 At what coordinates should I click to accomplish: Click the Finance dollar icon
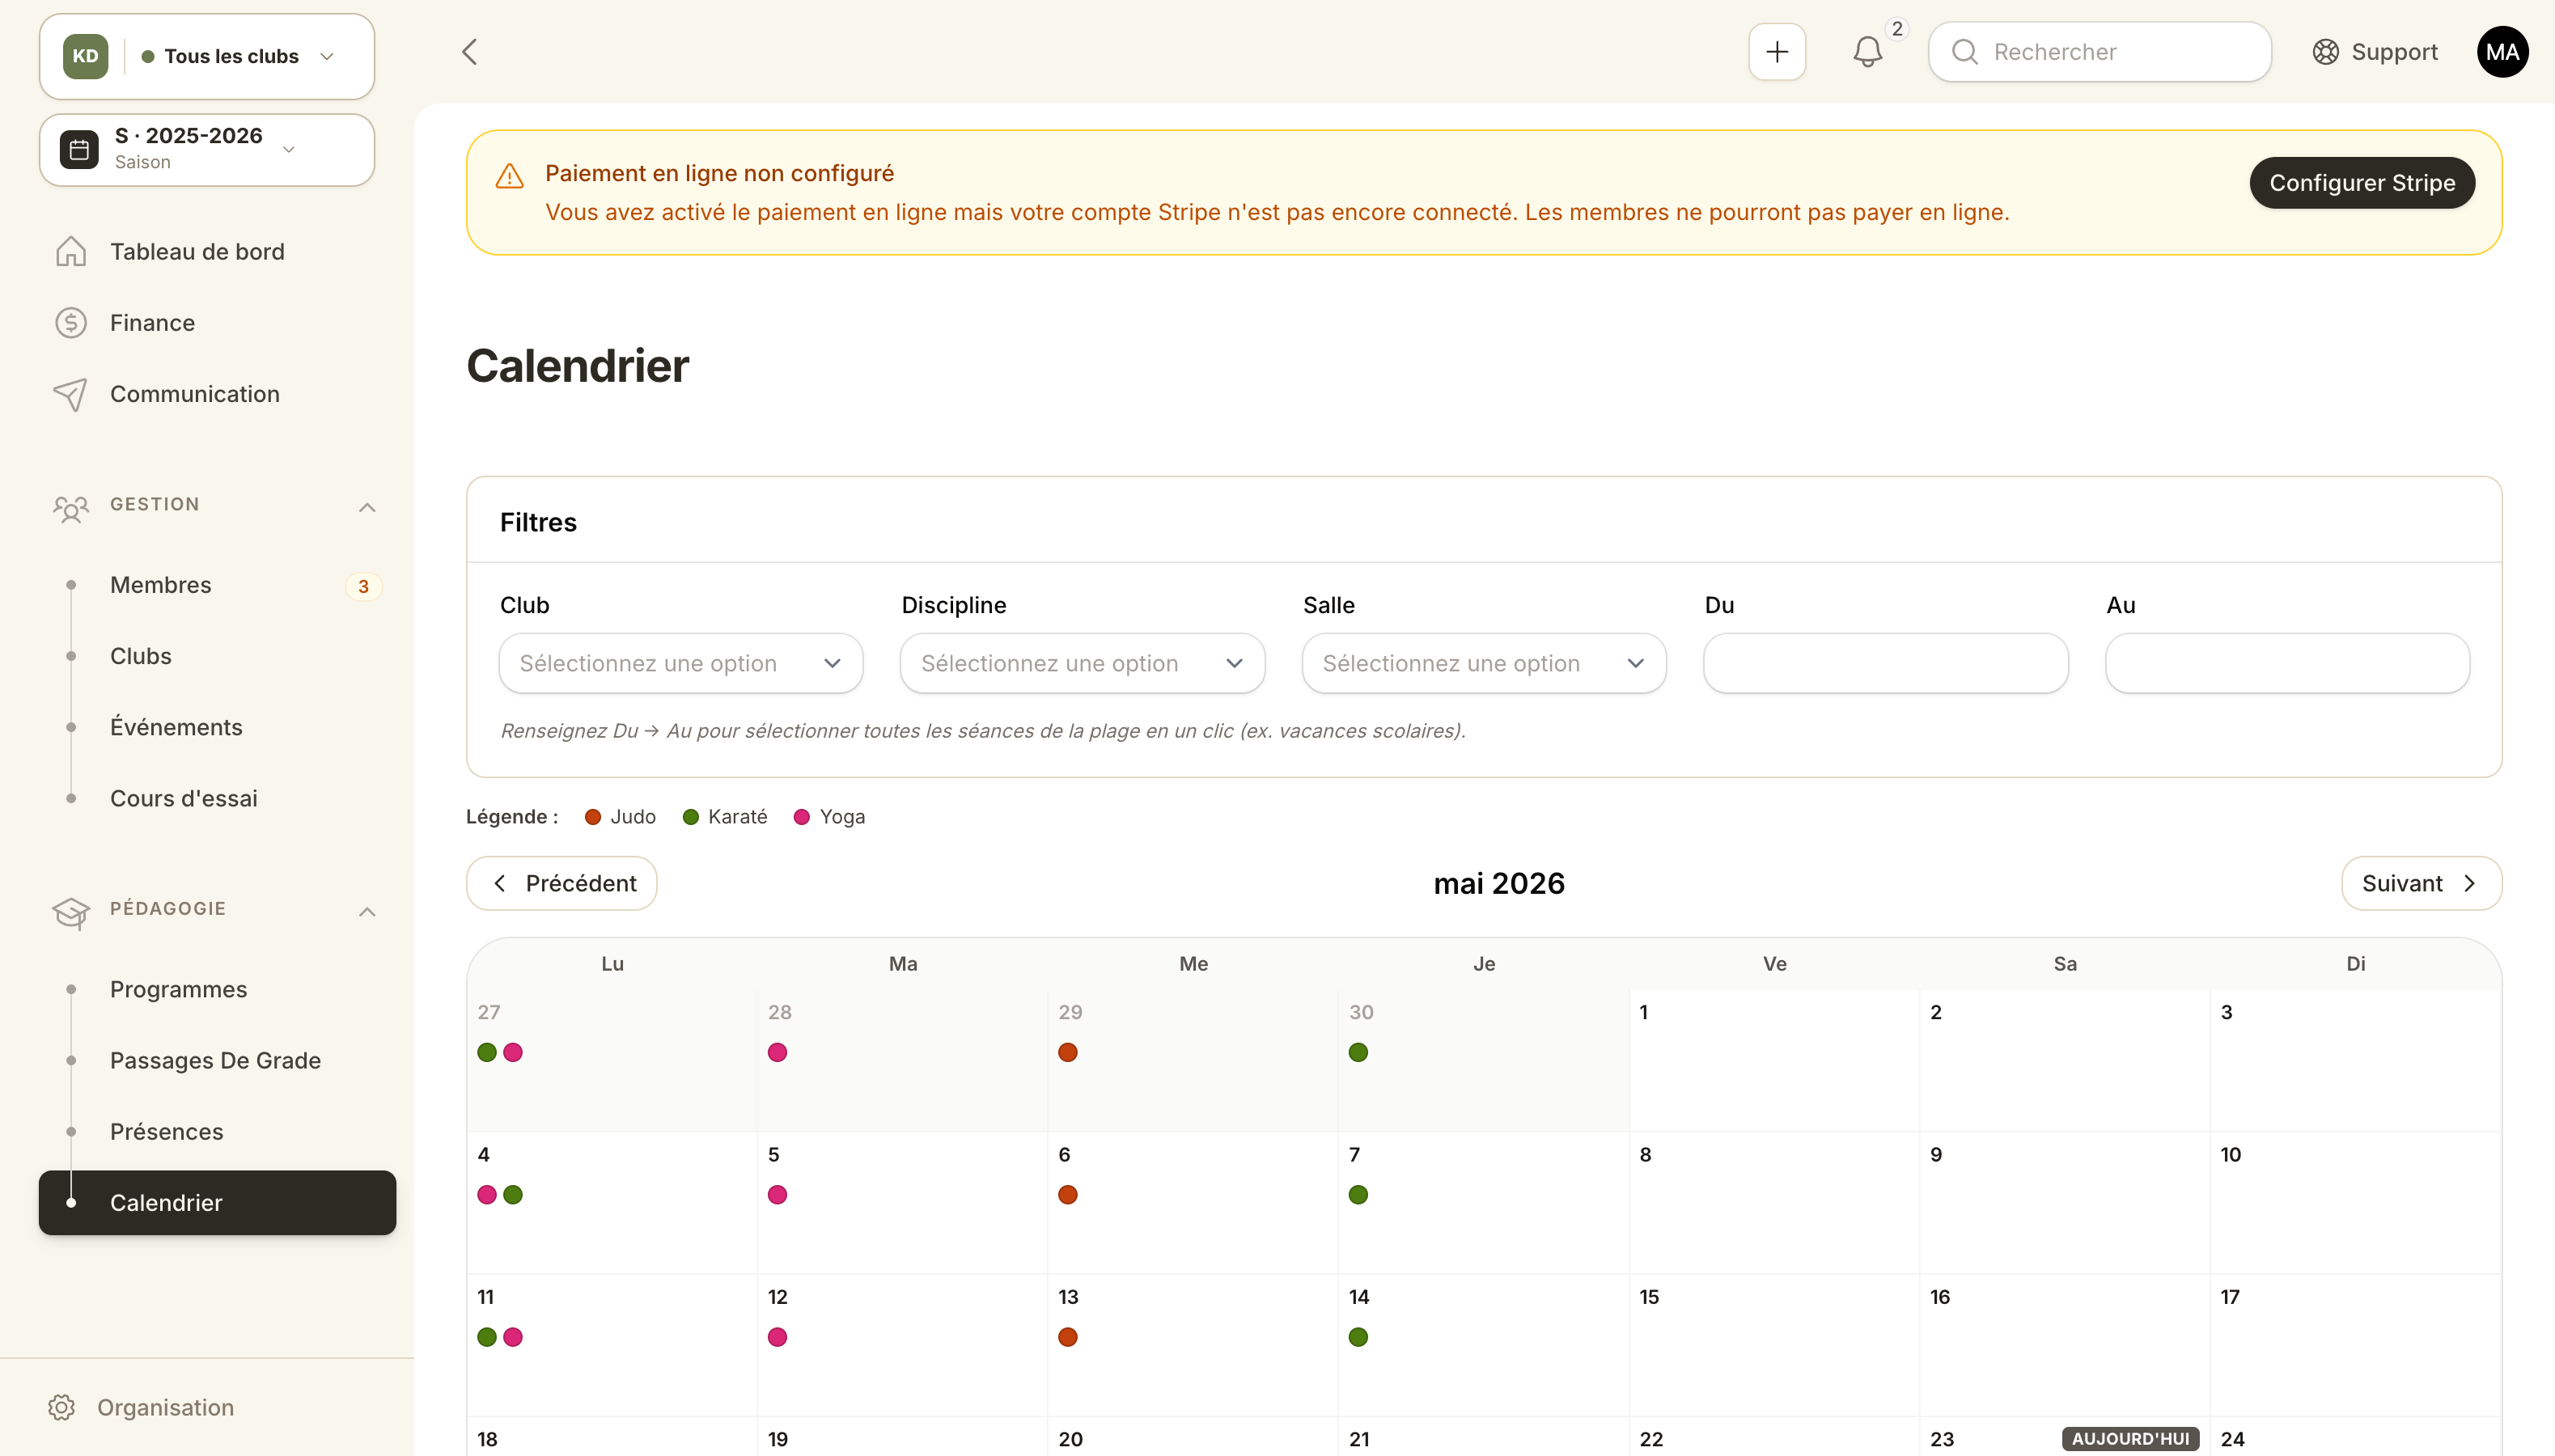tap(71, 323)
